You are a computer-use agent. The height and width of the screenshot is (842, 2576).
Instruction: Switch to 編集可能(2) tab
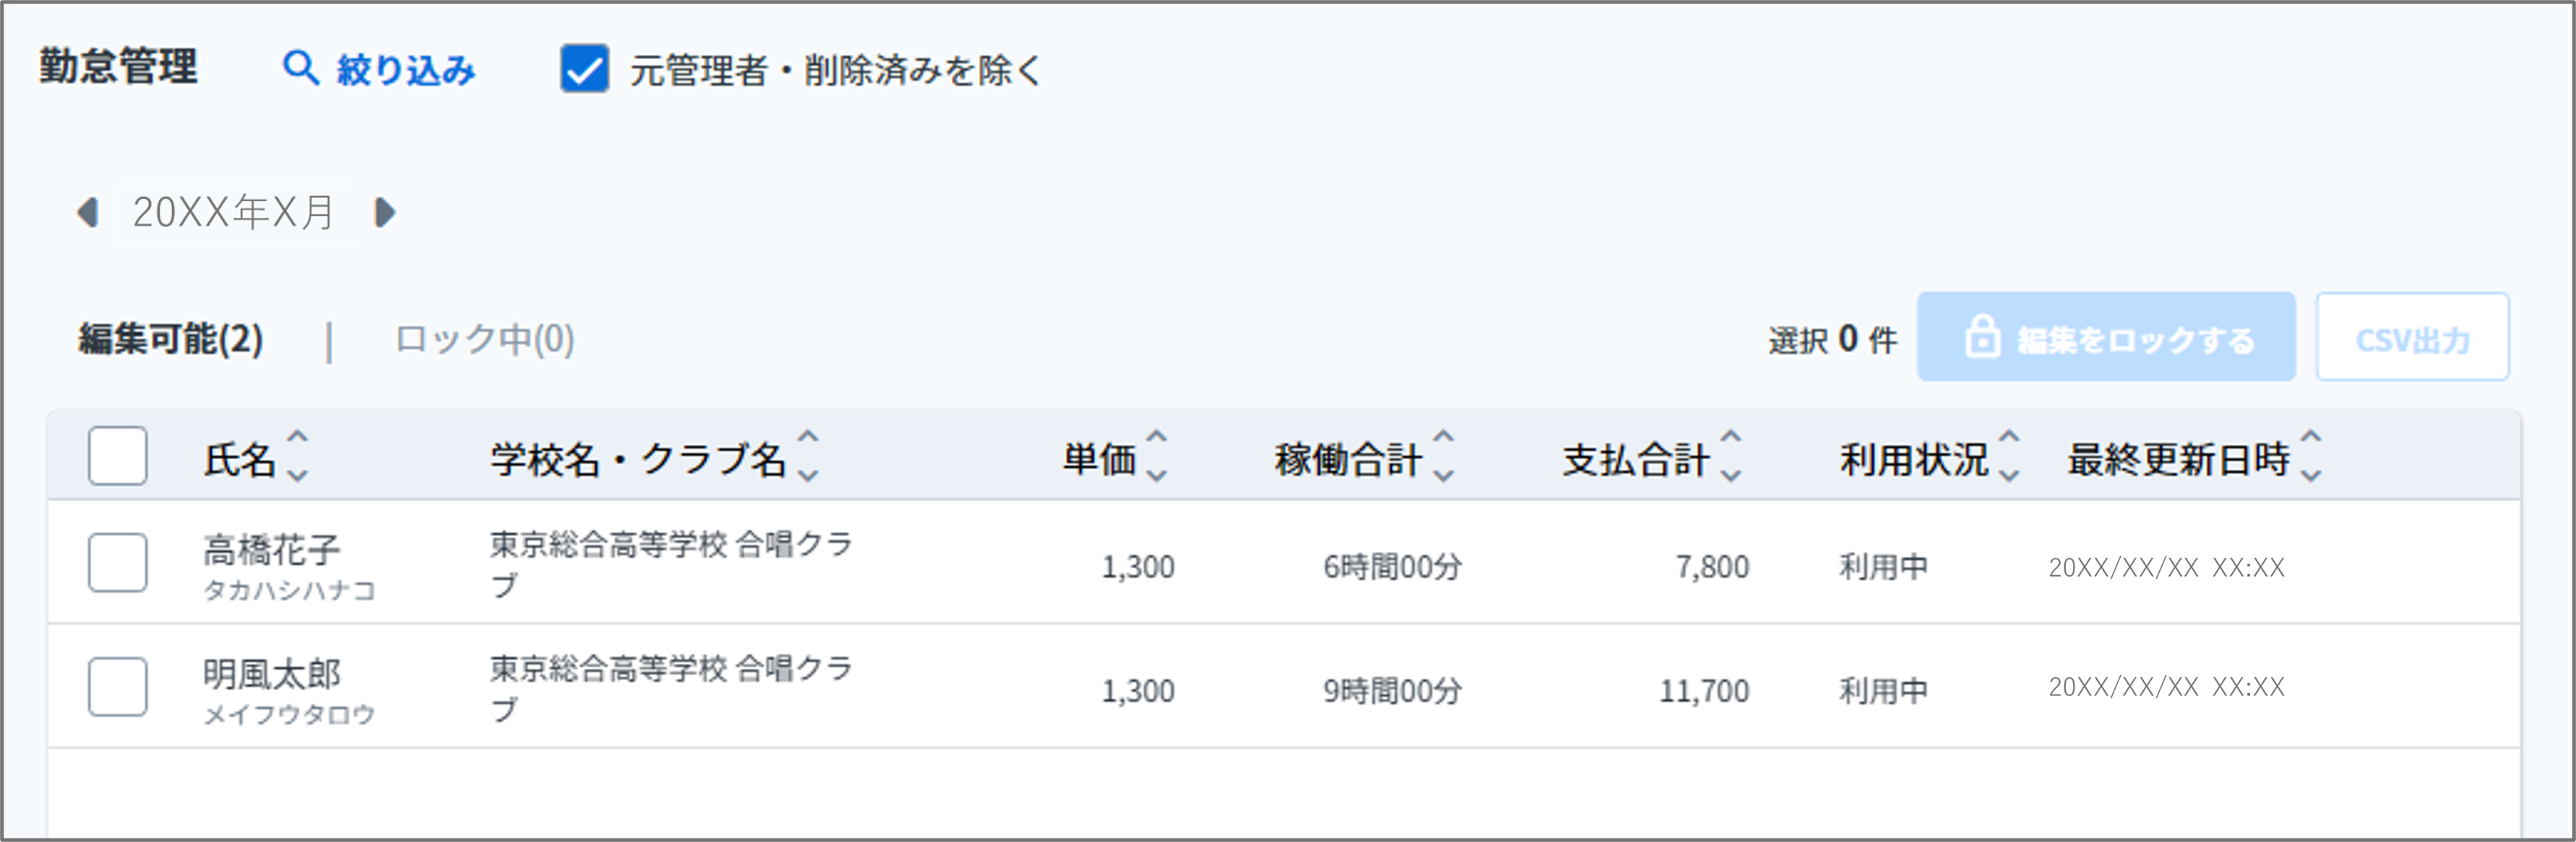pos(171,340)
